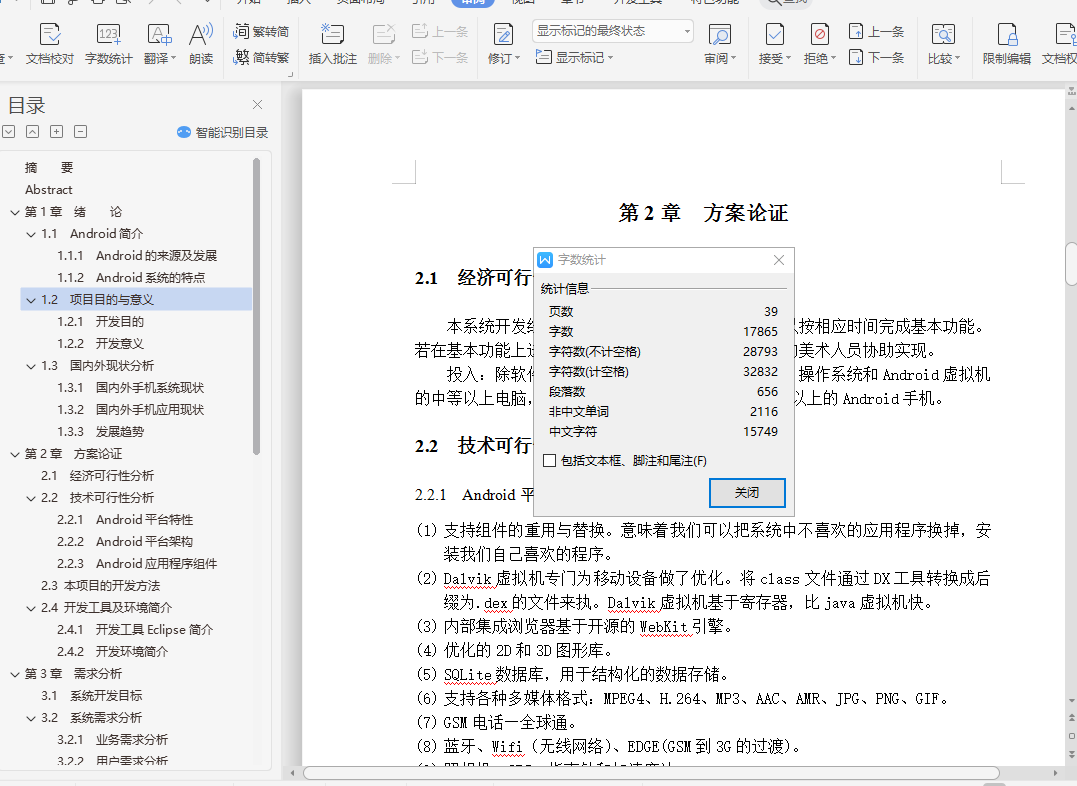Reject change with 拒绝 icon

coord(819,34)
